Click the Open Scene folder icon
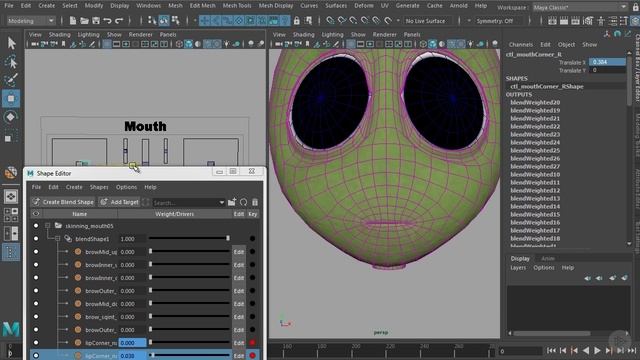The width and height of the screenshot is (640, 360). [x=84, y=20]
